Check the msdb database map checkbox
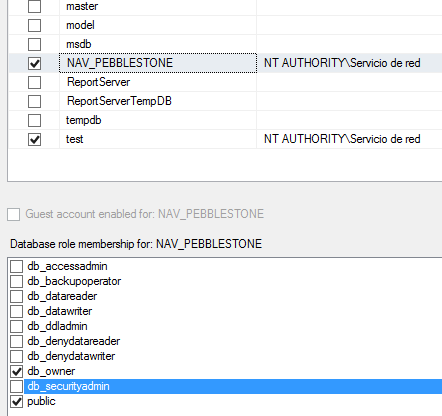Image resolution: width=442 pixels, height=416 pixels. pyautogui.click(x=34, y=44)
